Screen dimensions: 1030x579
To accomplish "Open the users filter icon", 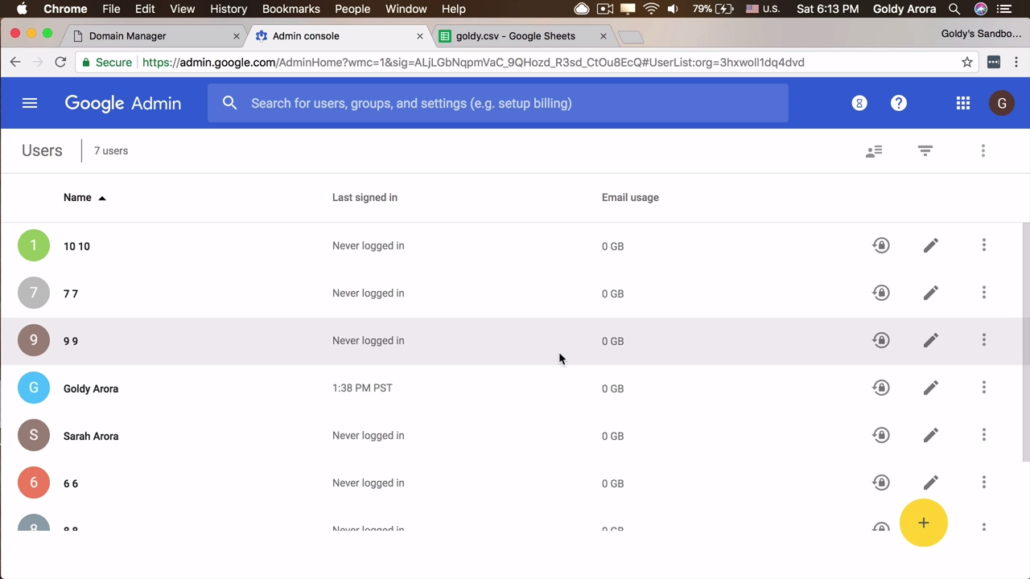I will (x=925, y=151).
